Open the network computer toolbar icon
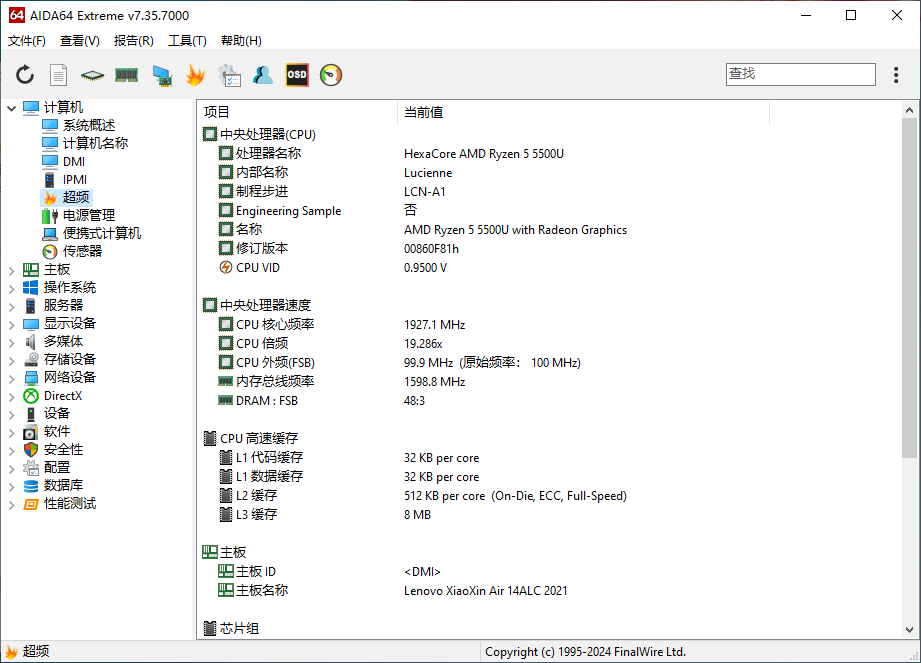Viewport: 921px width, 663px height. (162, 75)
